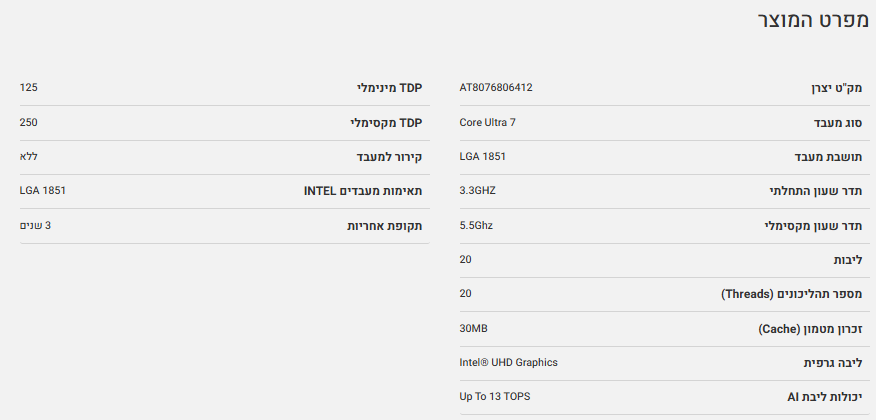Click the Core Ultra 7 value

488,123
